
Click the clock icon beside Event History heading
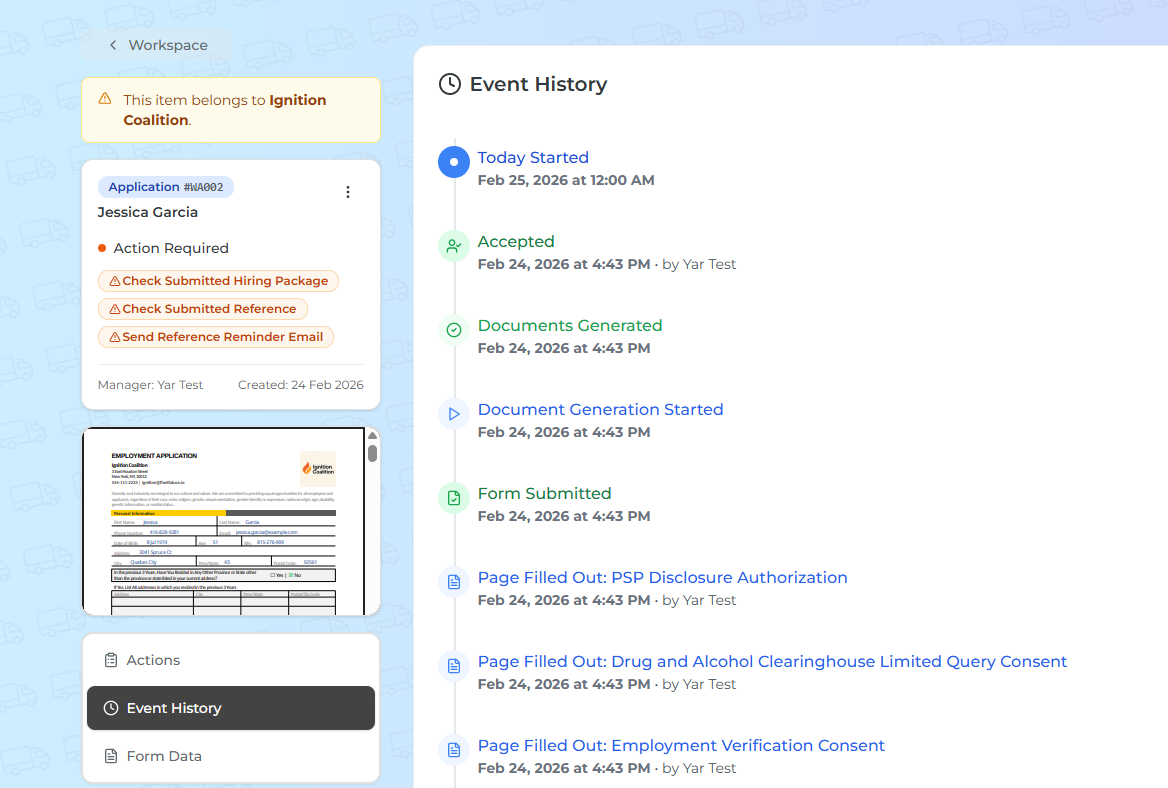coord(450,84)
